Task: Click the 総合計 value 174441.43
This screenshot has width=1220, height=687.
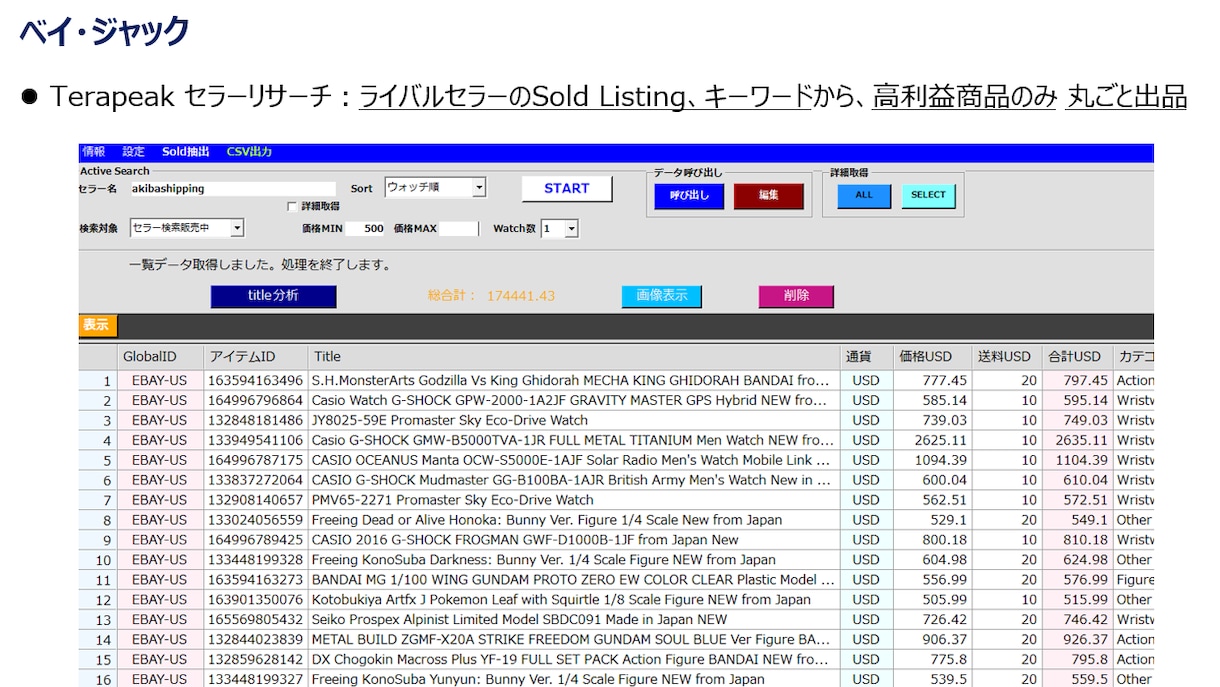Action: [x=520, y=296]
